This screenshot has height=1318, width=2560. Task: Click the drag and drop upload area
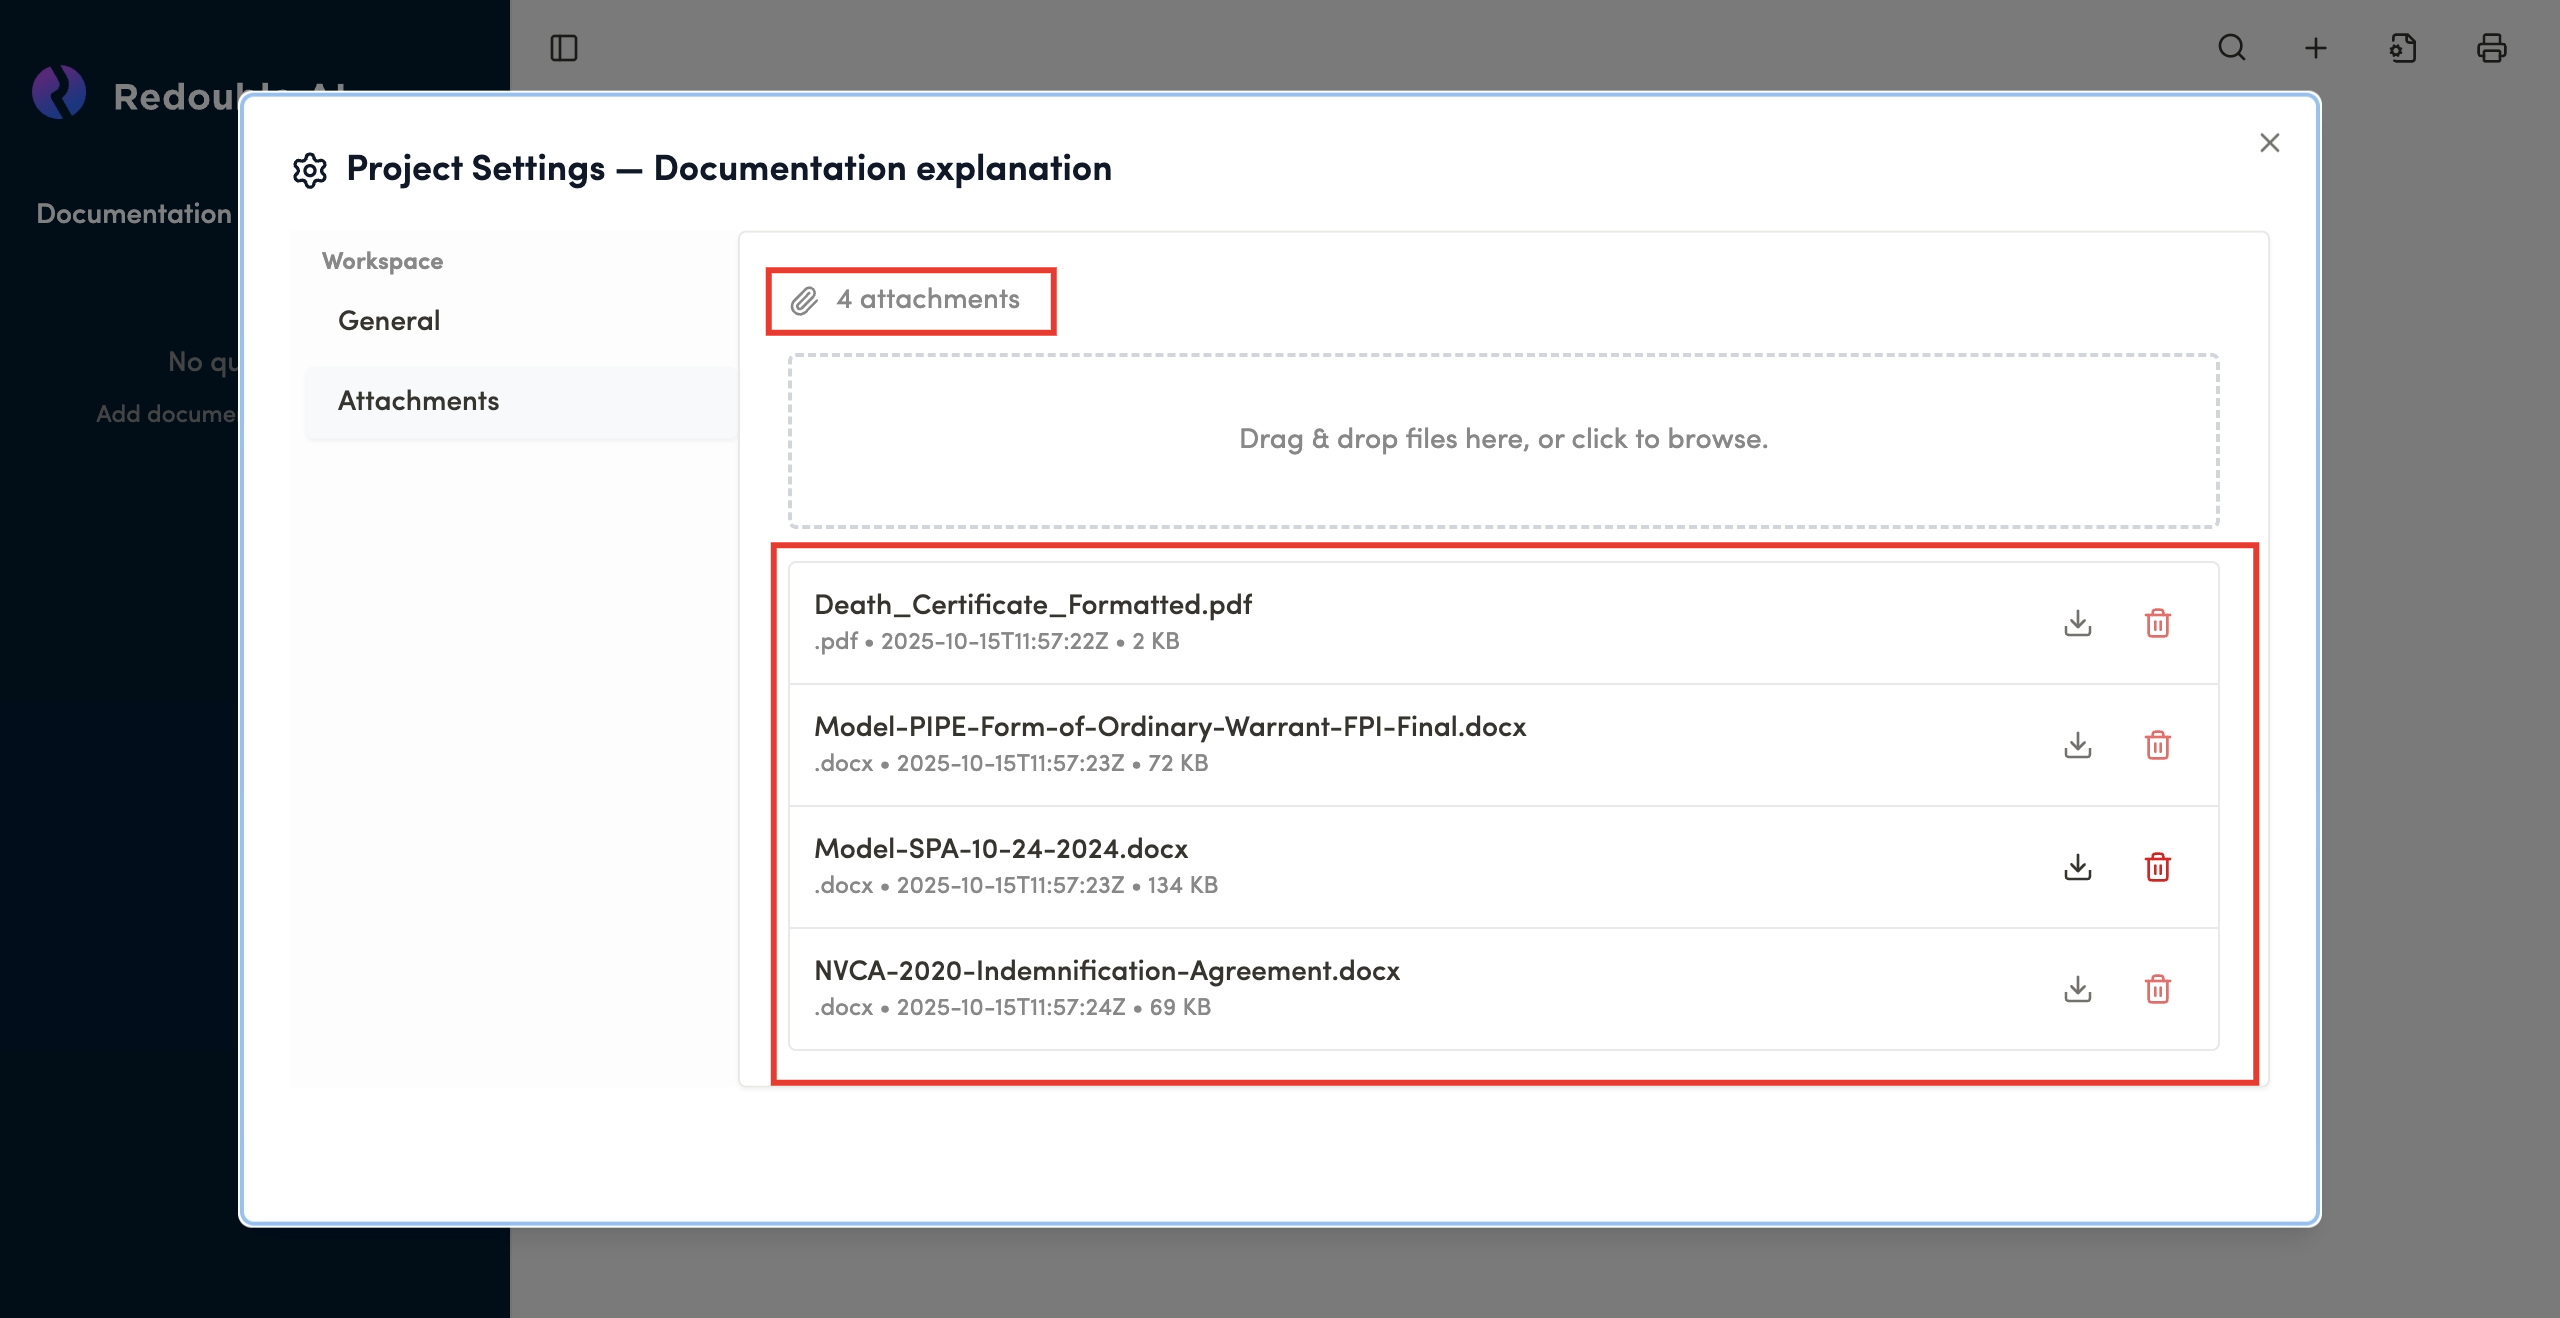click(x=1502, y=440)
